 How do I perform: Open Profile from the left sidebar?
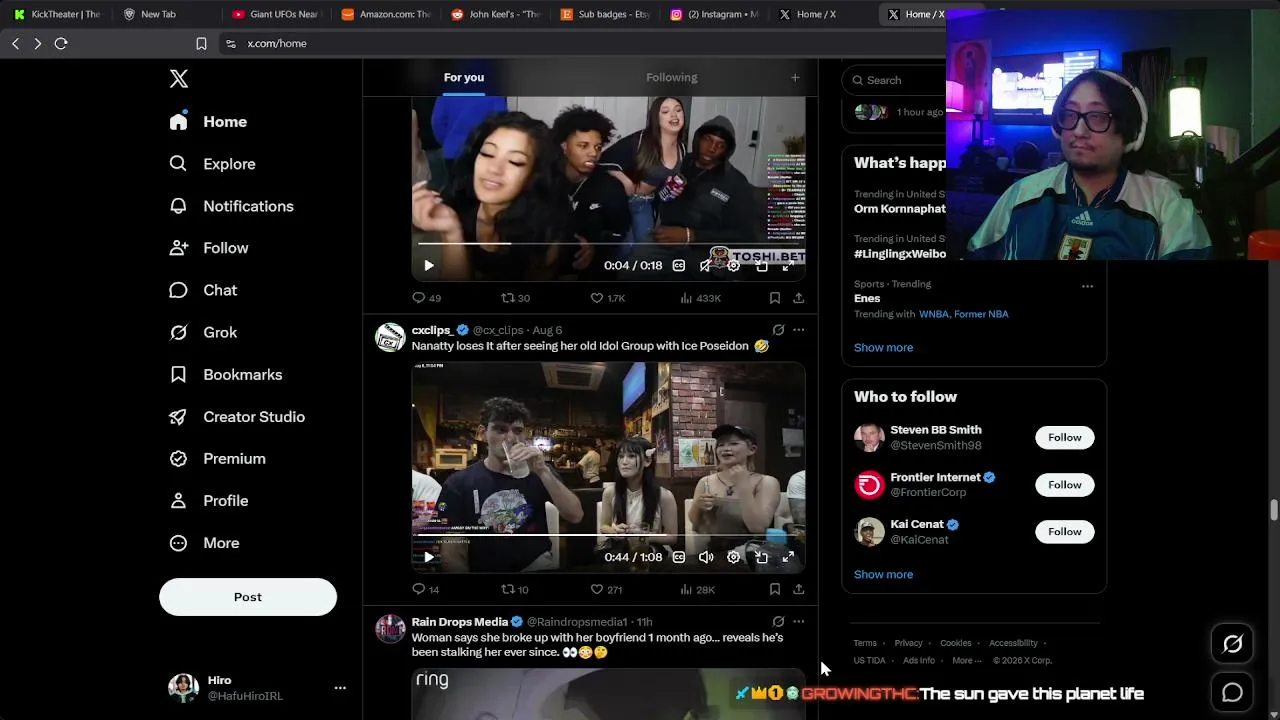[208, 500]
